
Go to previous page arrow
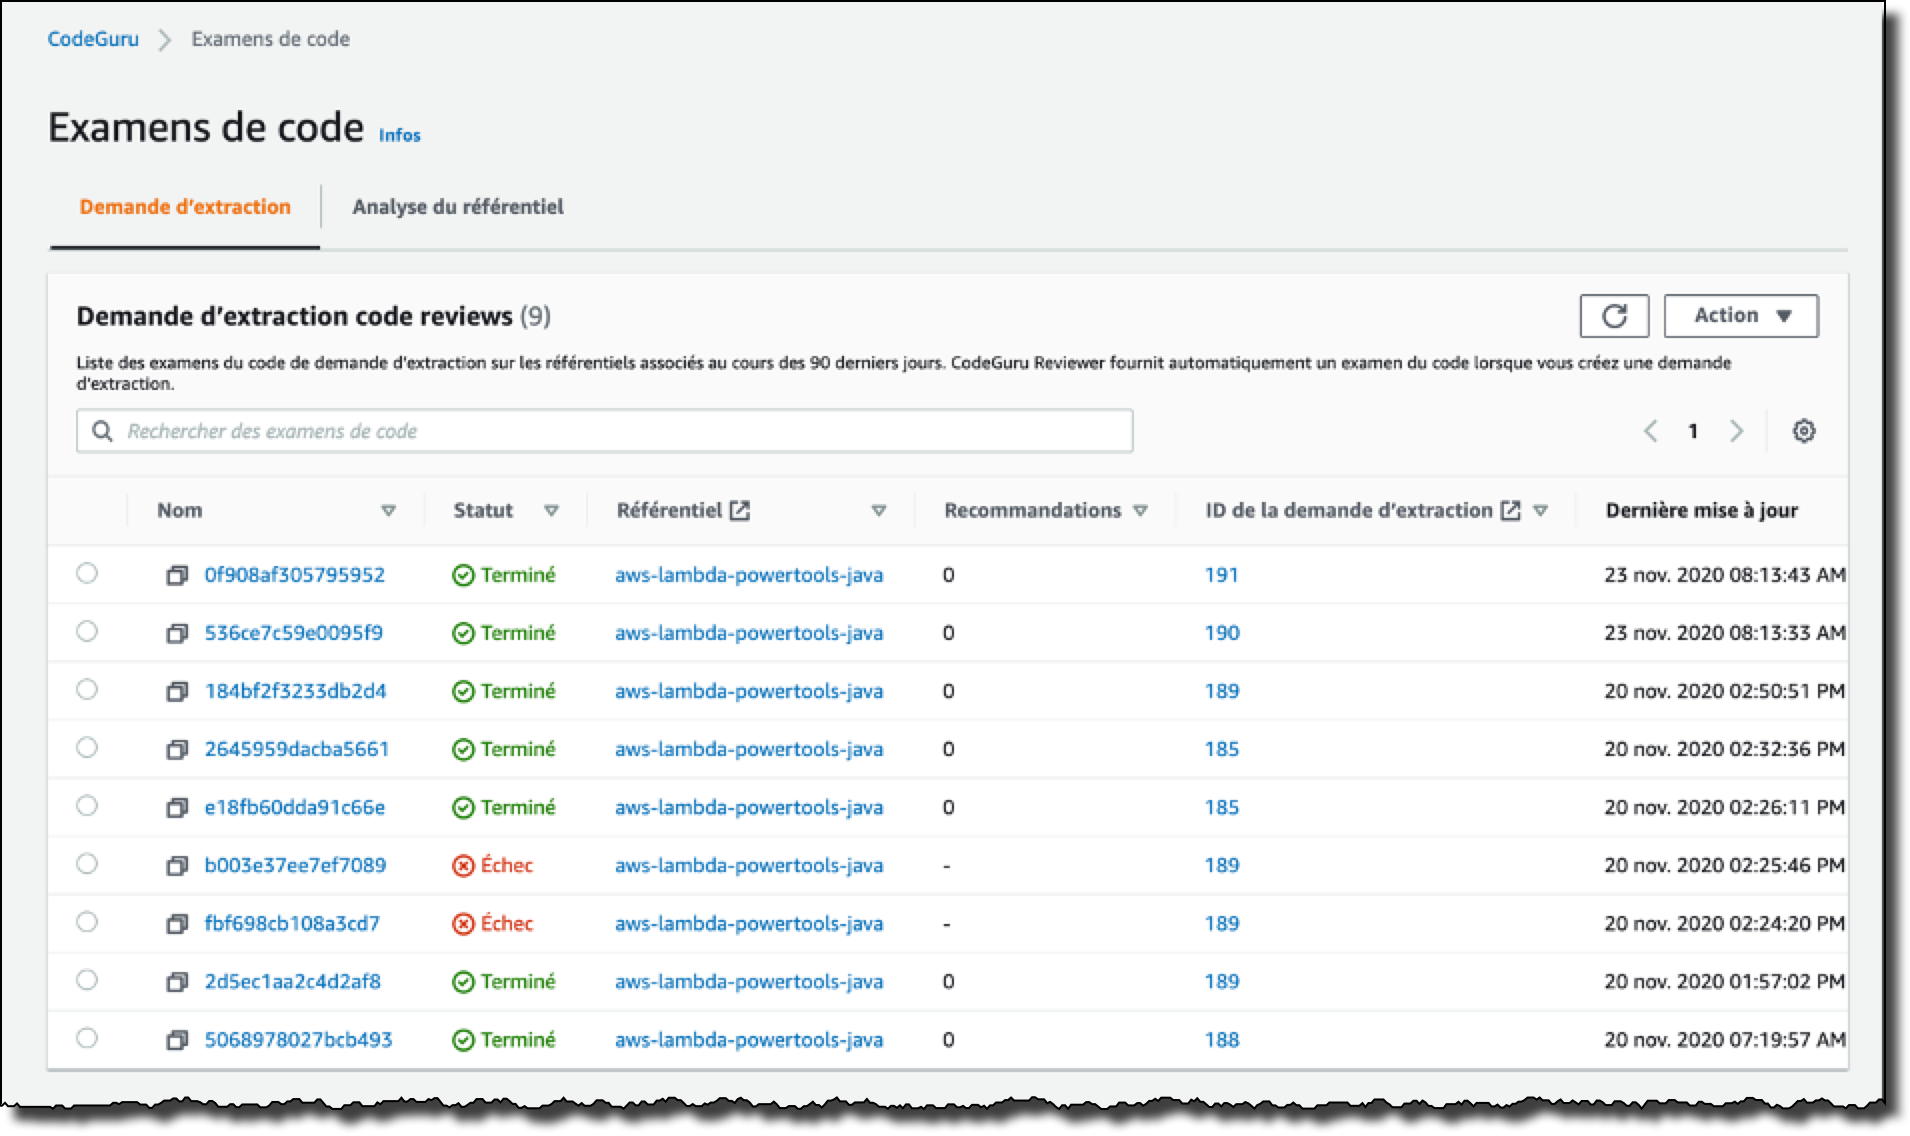[1651, 431]
